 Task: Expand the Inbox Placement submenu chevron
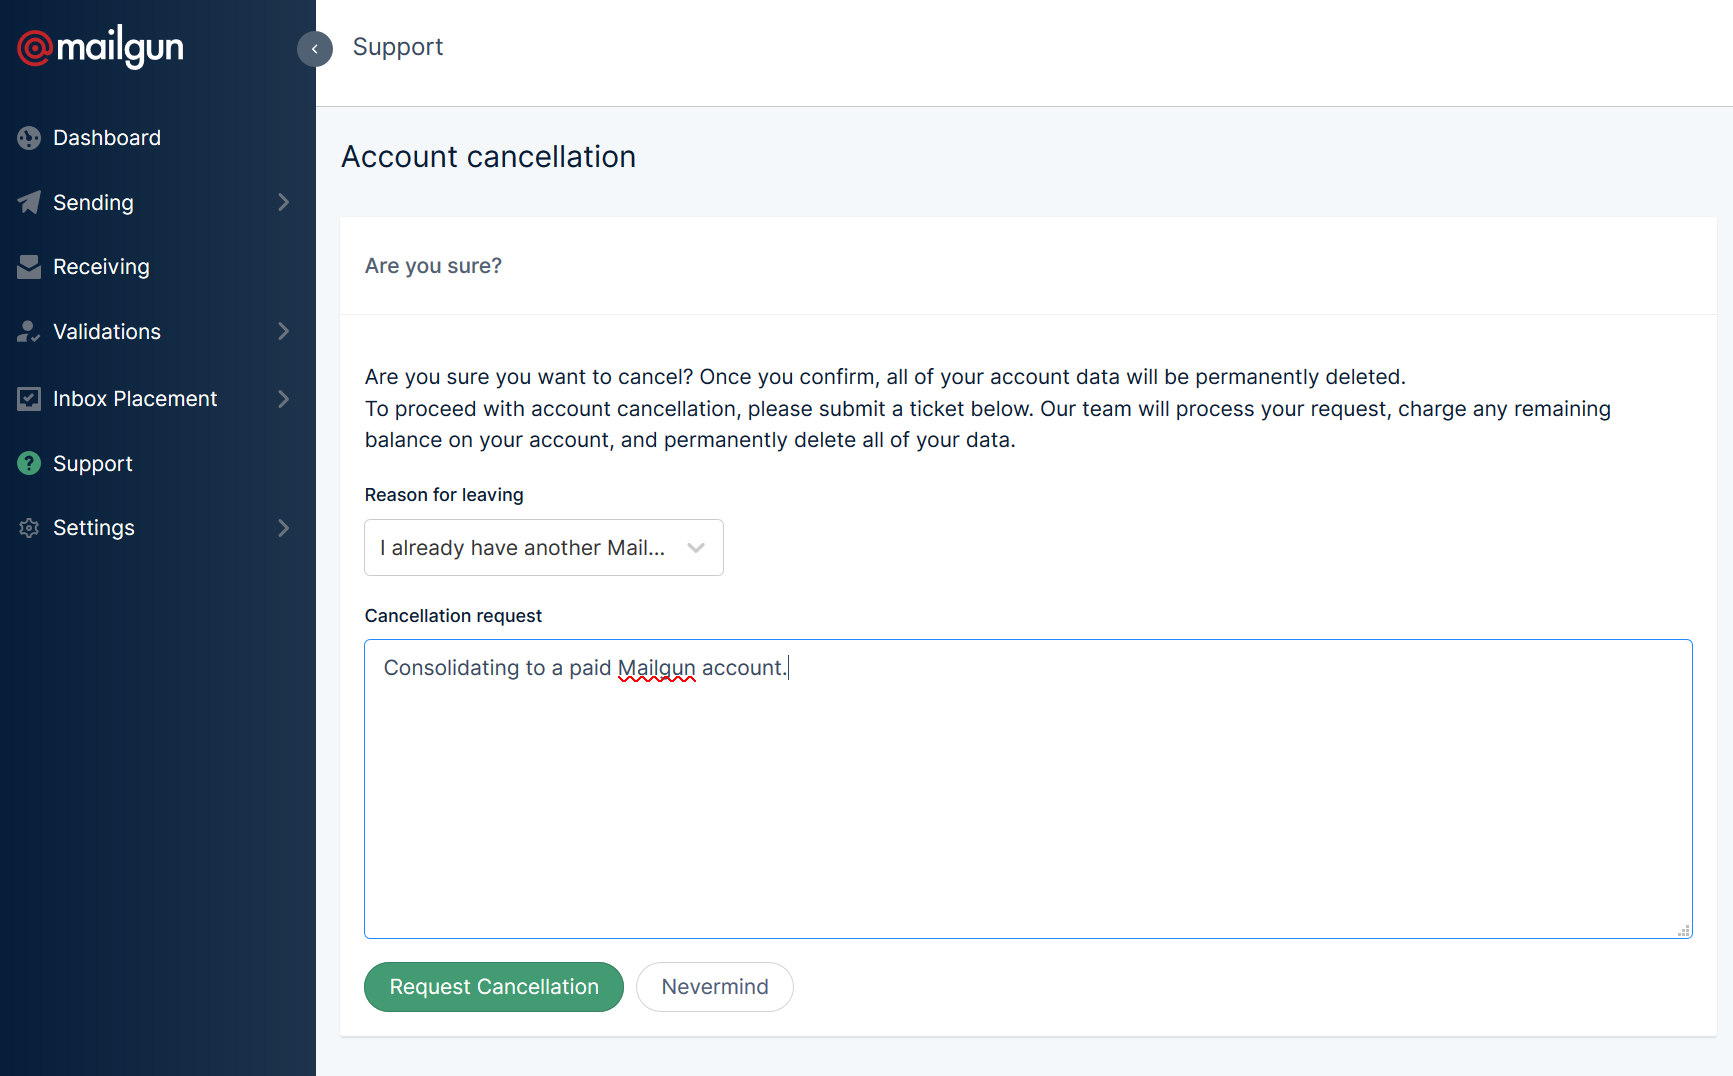click(x=284, y=399)
